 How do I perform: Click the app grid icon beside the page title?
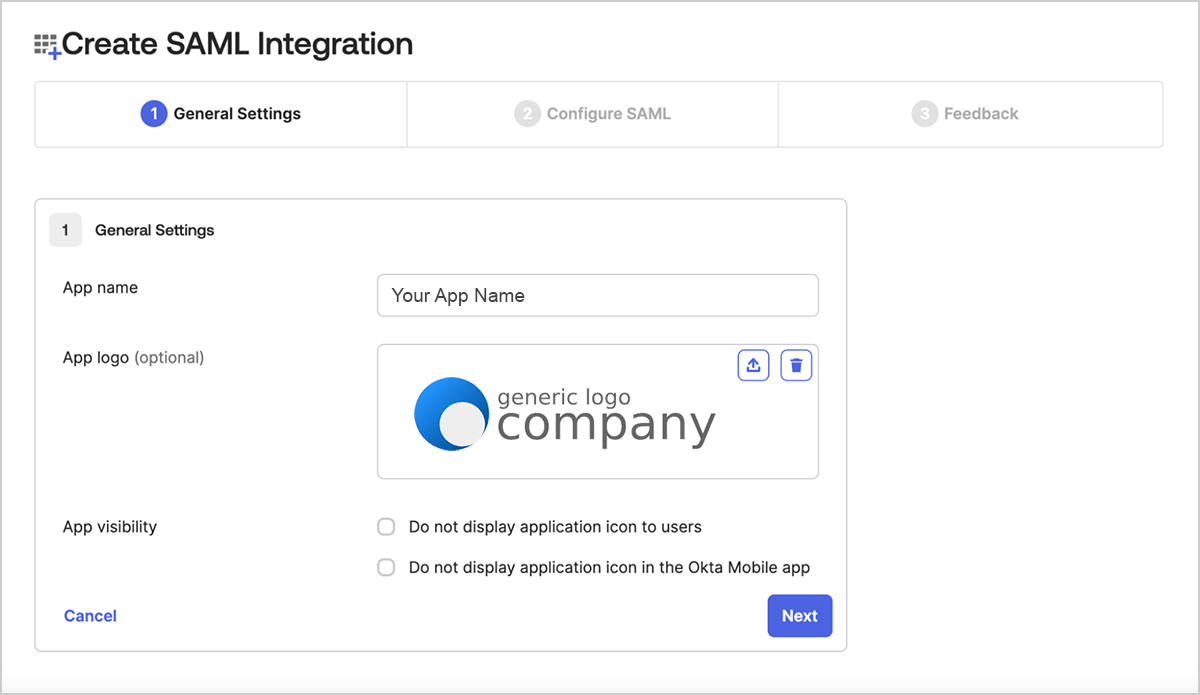47,45
